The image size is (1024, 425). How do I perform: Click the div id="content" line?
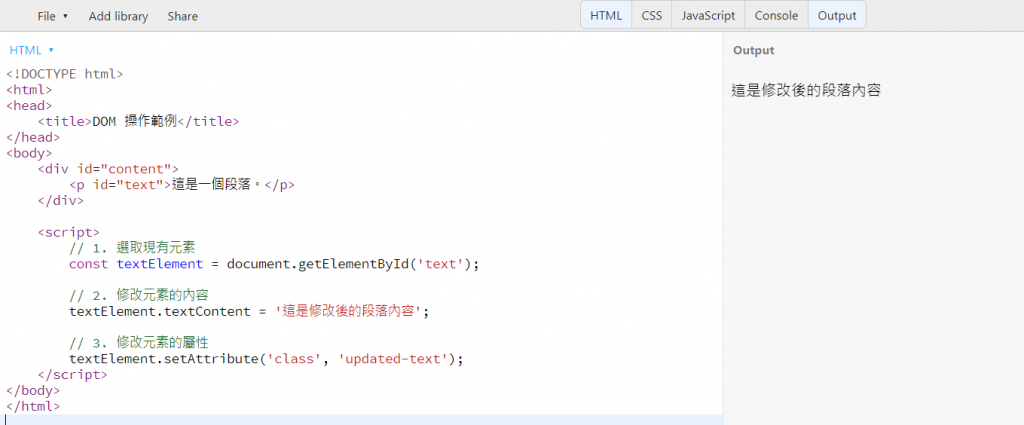pos(108,169)
